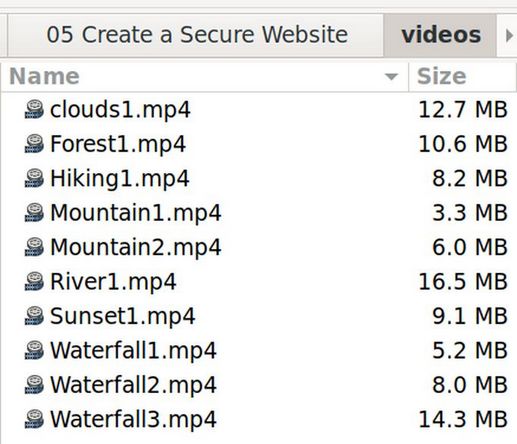Click the Forest1.mp4 video file icon

[34, 144]
